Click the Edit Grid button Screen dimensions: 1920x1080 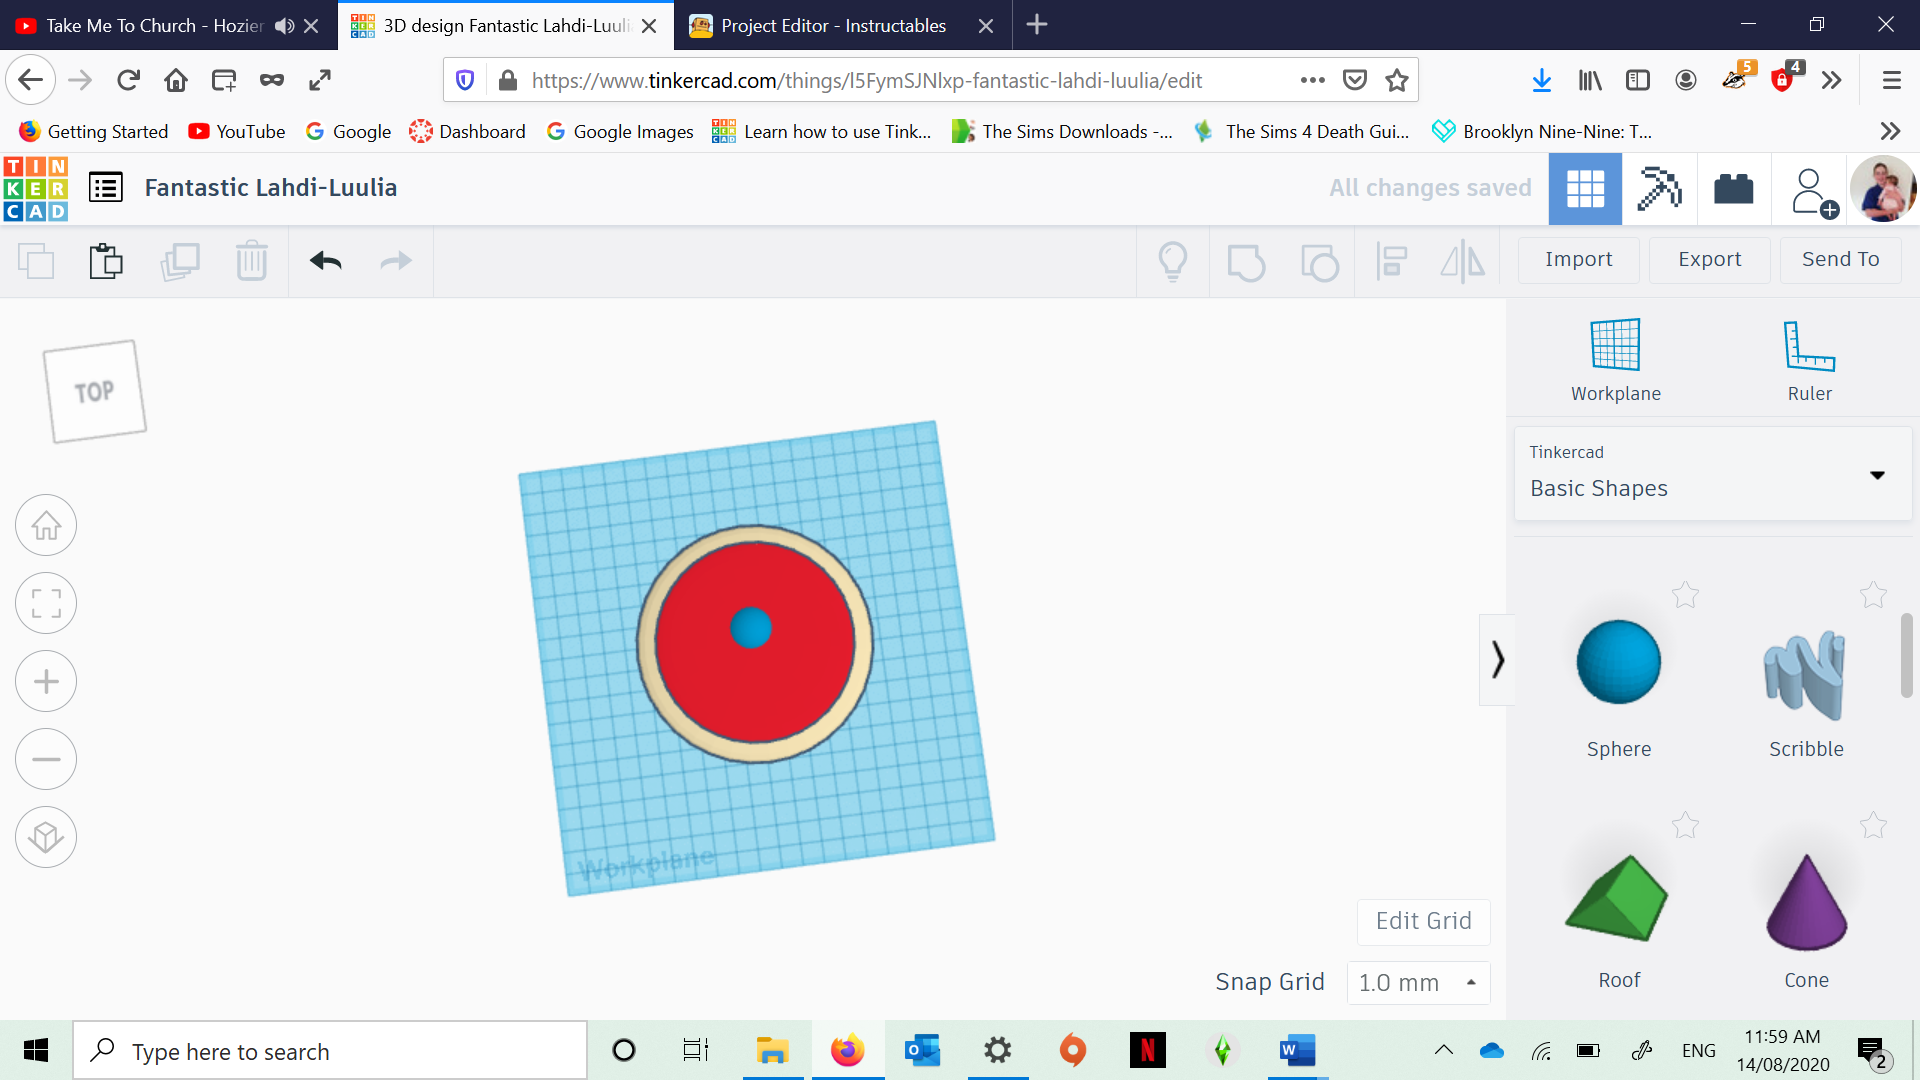(1423, 921)
